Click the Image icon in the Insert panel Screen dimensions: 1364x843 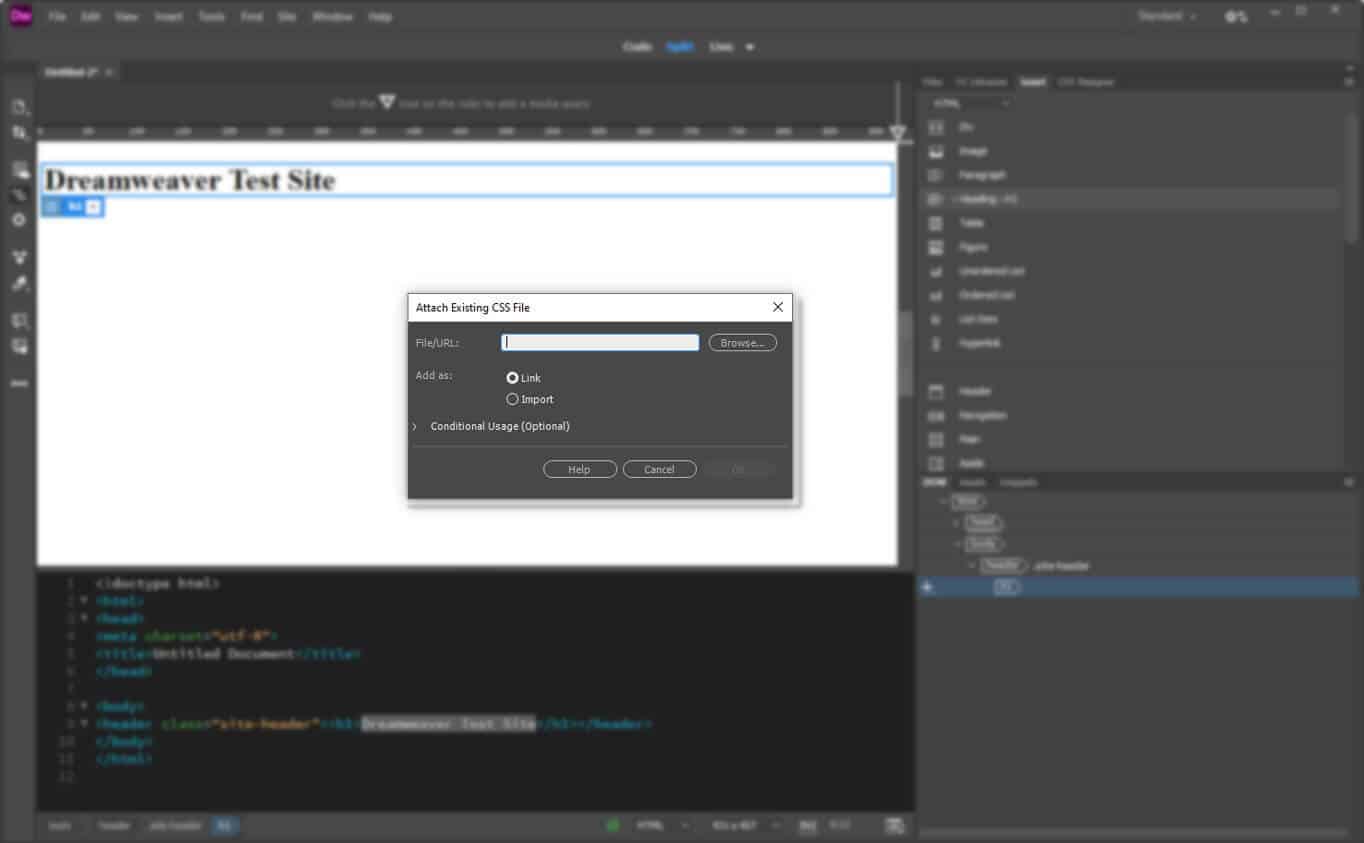pos(936,151)
